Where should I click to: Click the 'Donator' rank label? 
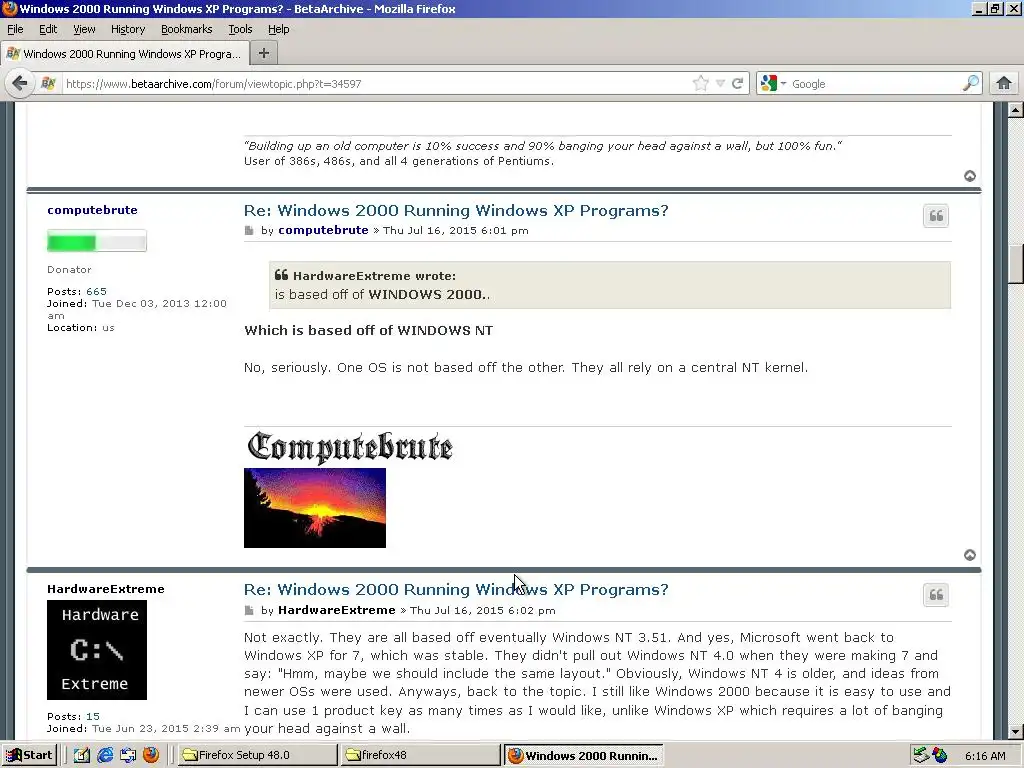pyautogui.click(x=69, y=269)
